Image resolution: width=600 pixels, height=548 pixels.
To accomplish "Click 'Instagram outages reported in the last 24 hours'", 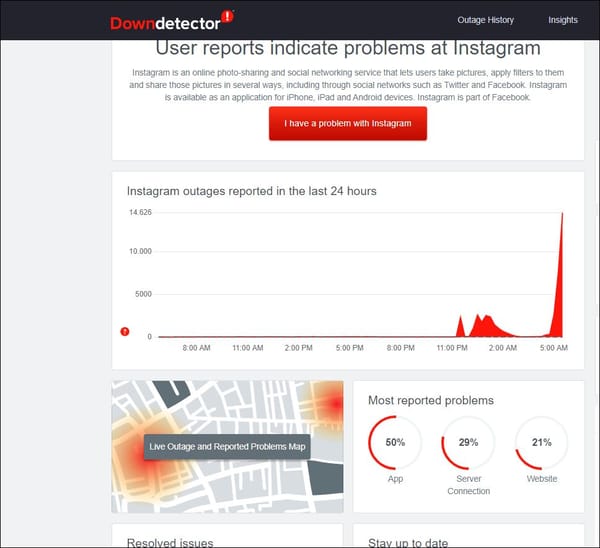I will point(251,191).
